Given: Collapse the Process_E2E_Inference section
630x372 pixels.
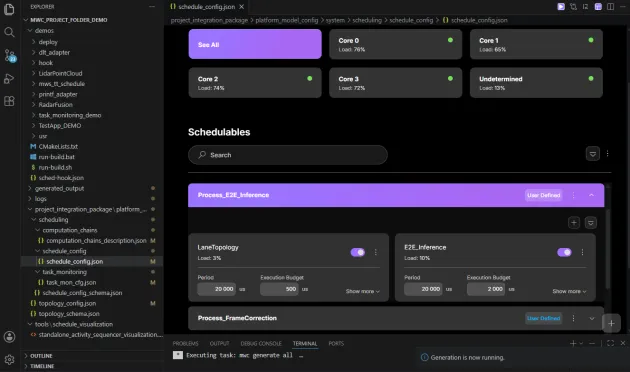Looking at the screenshot, I should click(x=591, y=195).
